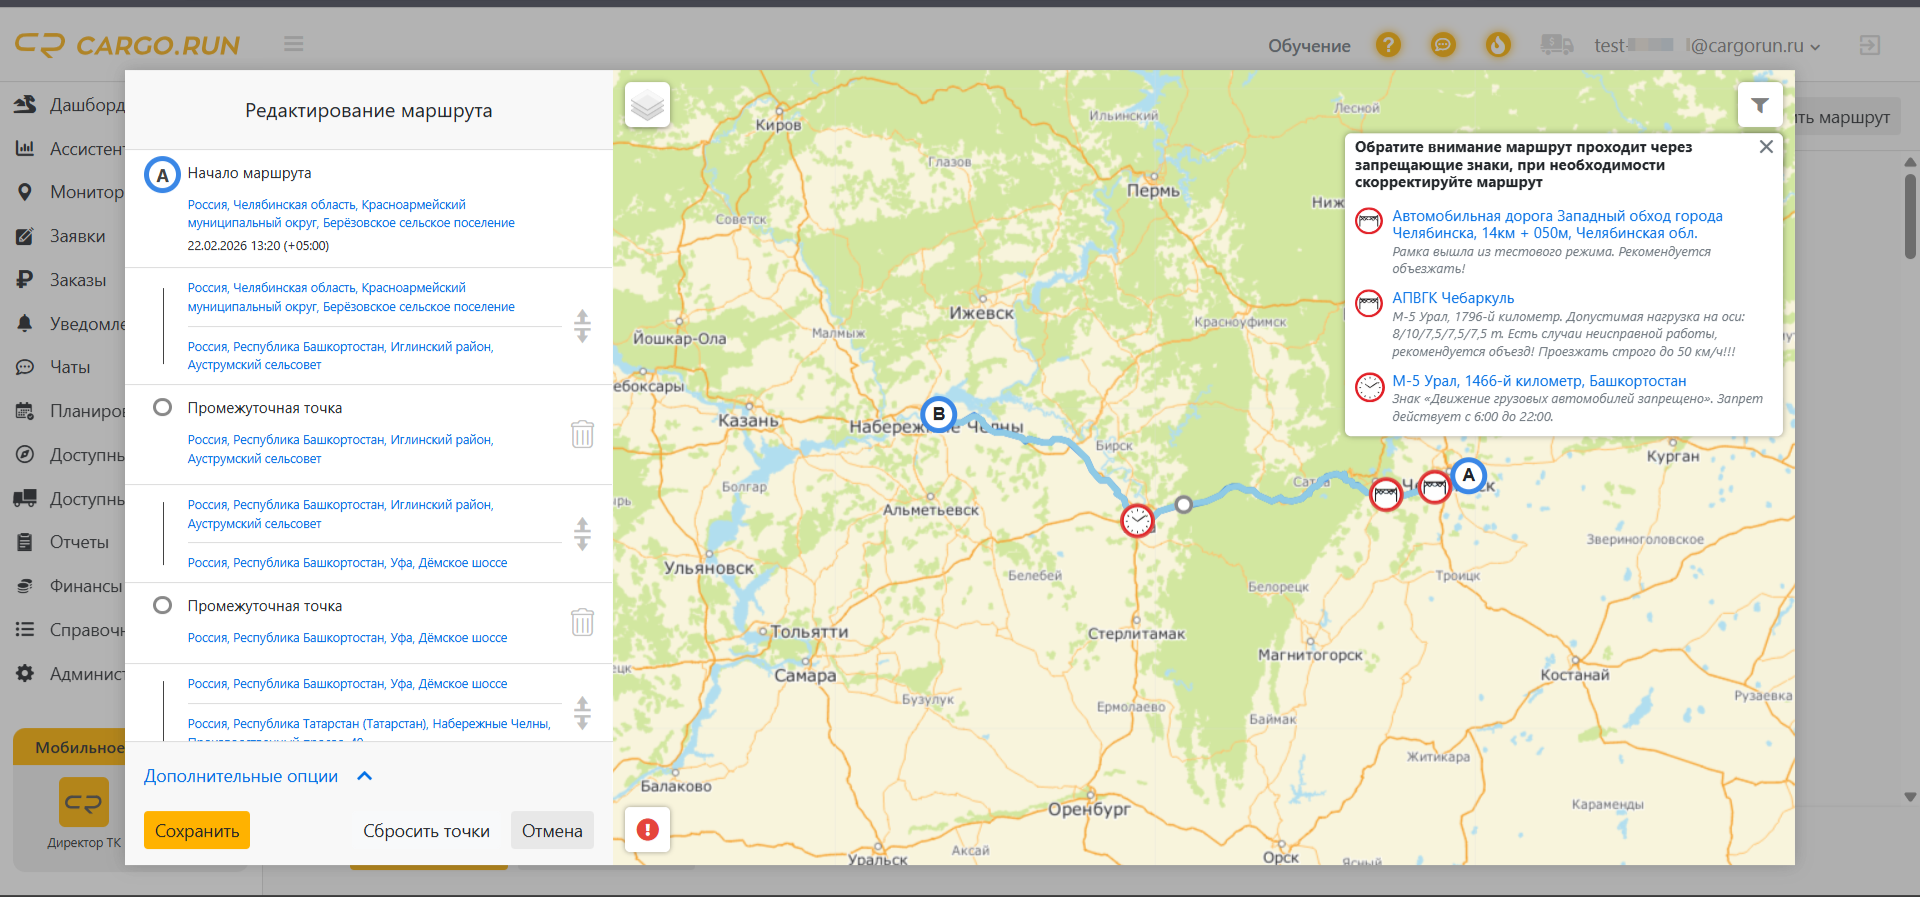Delete the first intermediate point with trash icon
Viewport: 1920px width, 897px height.
click(x=582, y=434)
